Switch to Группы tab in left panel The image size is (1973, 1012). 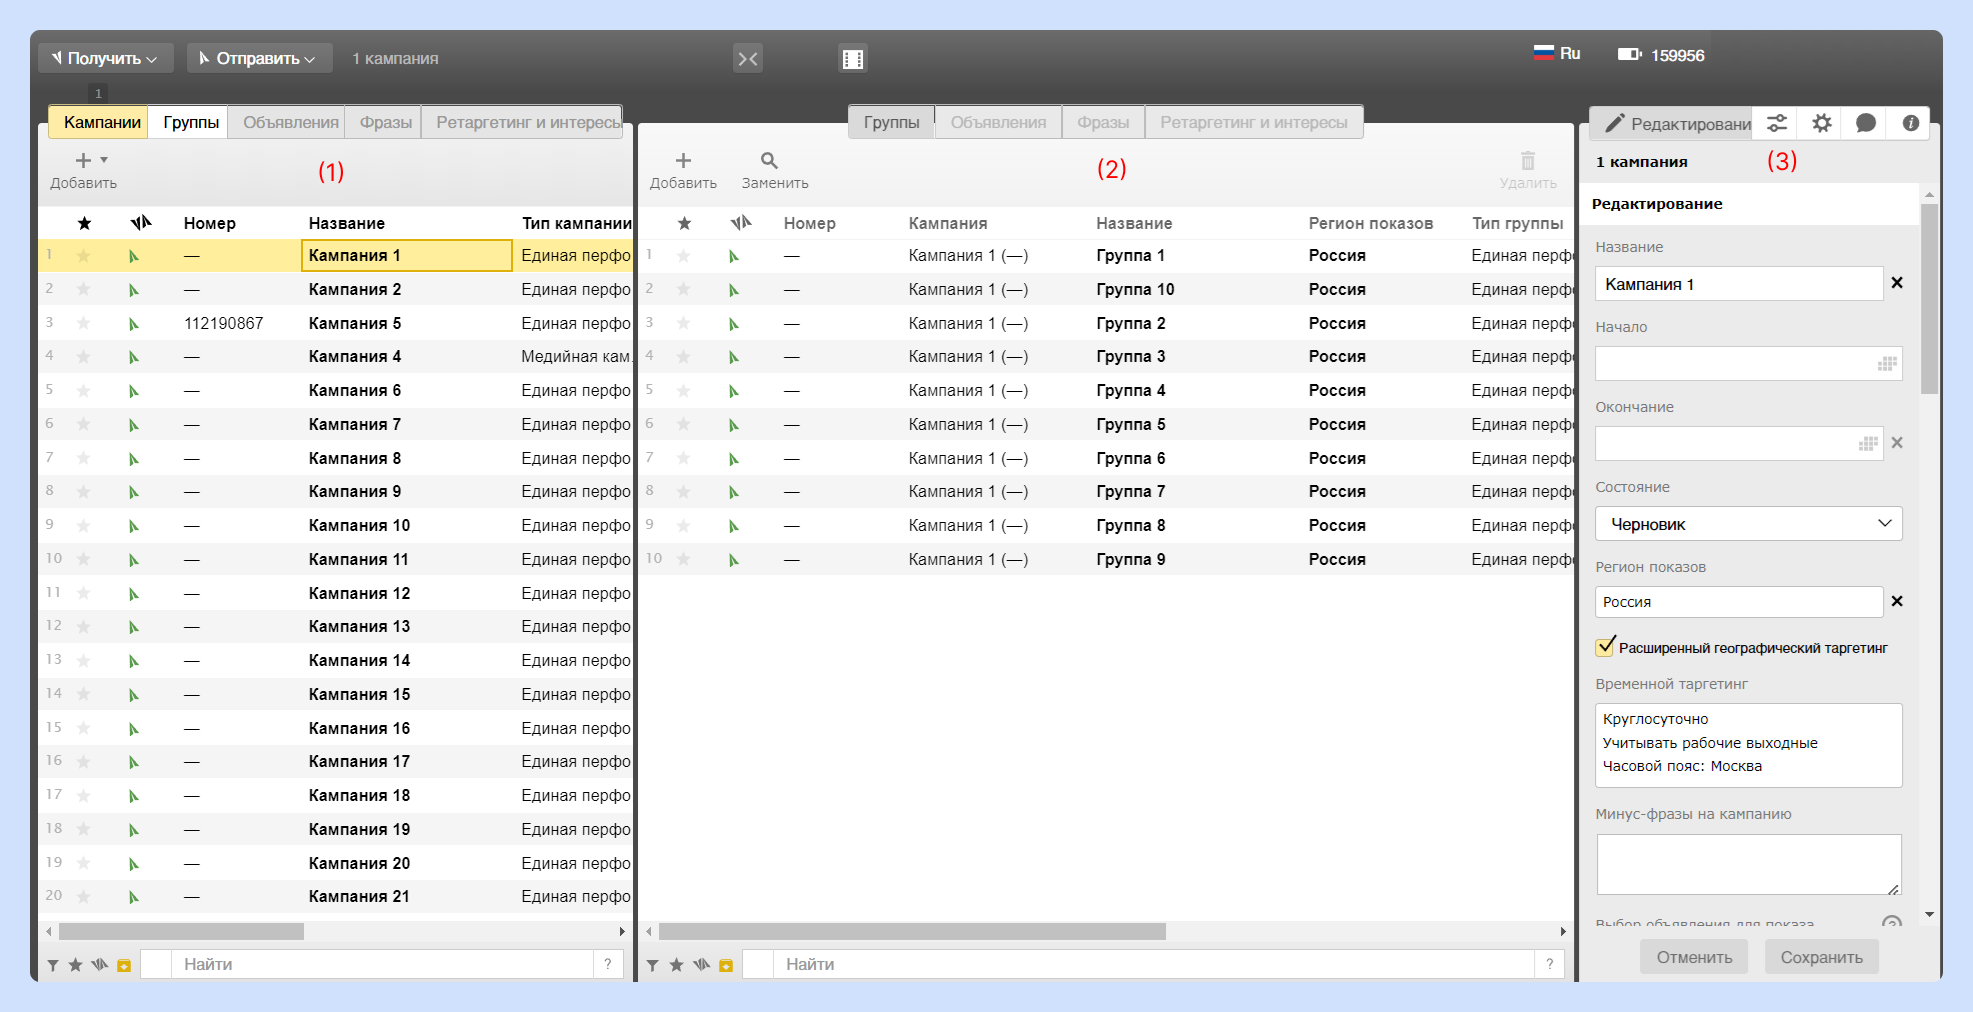point(190,122)
